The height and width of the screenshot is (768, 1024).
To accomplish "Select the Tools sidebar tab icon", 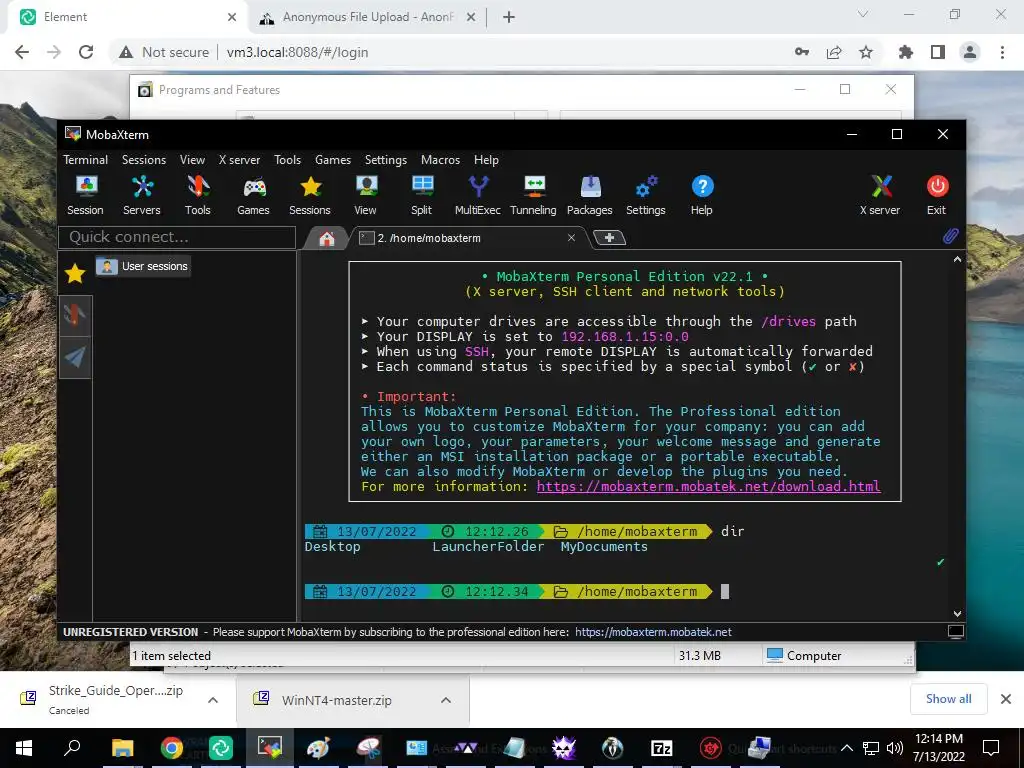I will point(75,315).
